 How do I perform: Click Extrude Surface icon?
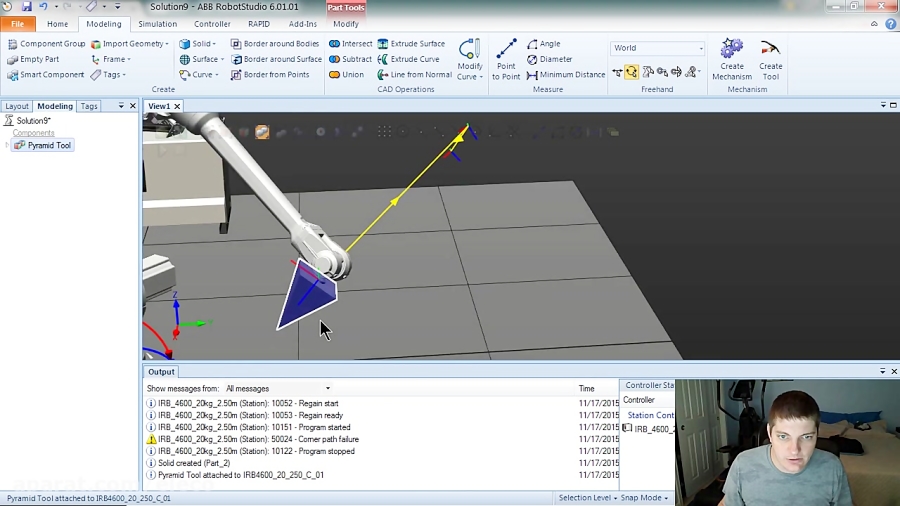click(x=383, y=44)
